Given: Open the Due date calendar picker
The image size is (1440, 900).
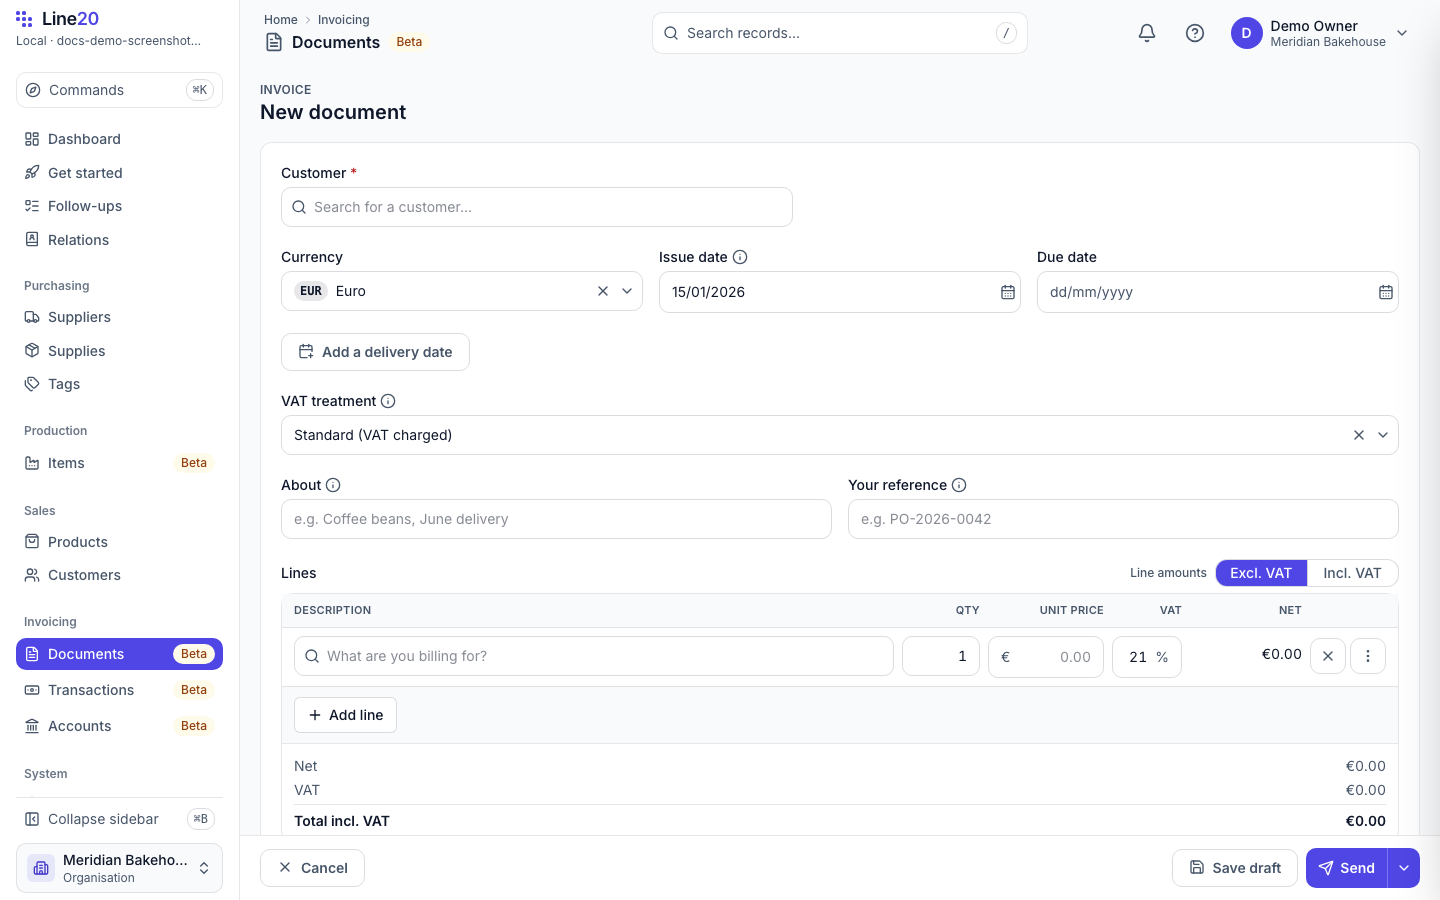Looking at the screenshot, I should point(1386,292).
